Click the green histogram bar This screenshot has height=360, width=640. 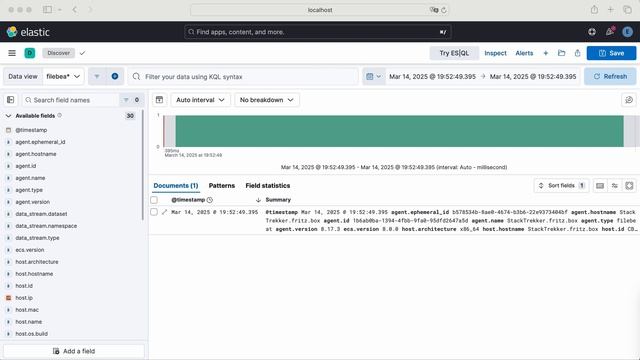pyautogui.click(x=399, y=131)
